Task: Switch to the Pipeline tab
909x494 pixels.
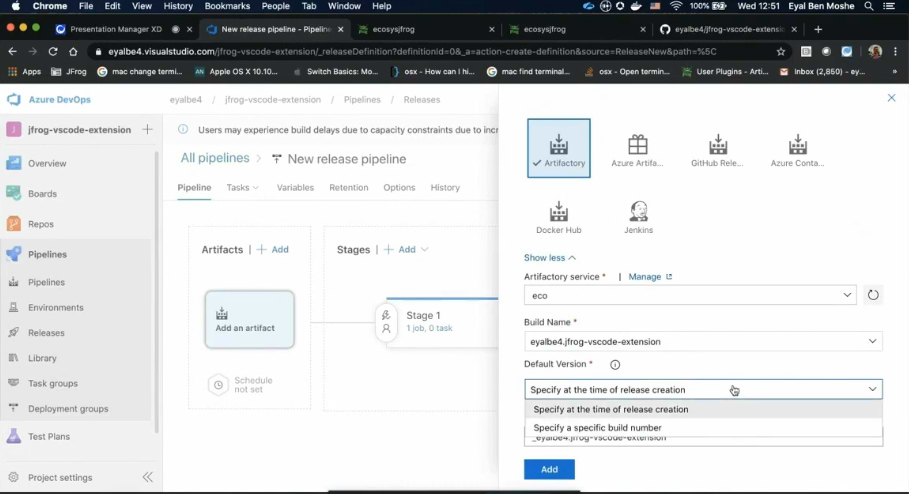Action: coord(194,187)
